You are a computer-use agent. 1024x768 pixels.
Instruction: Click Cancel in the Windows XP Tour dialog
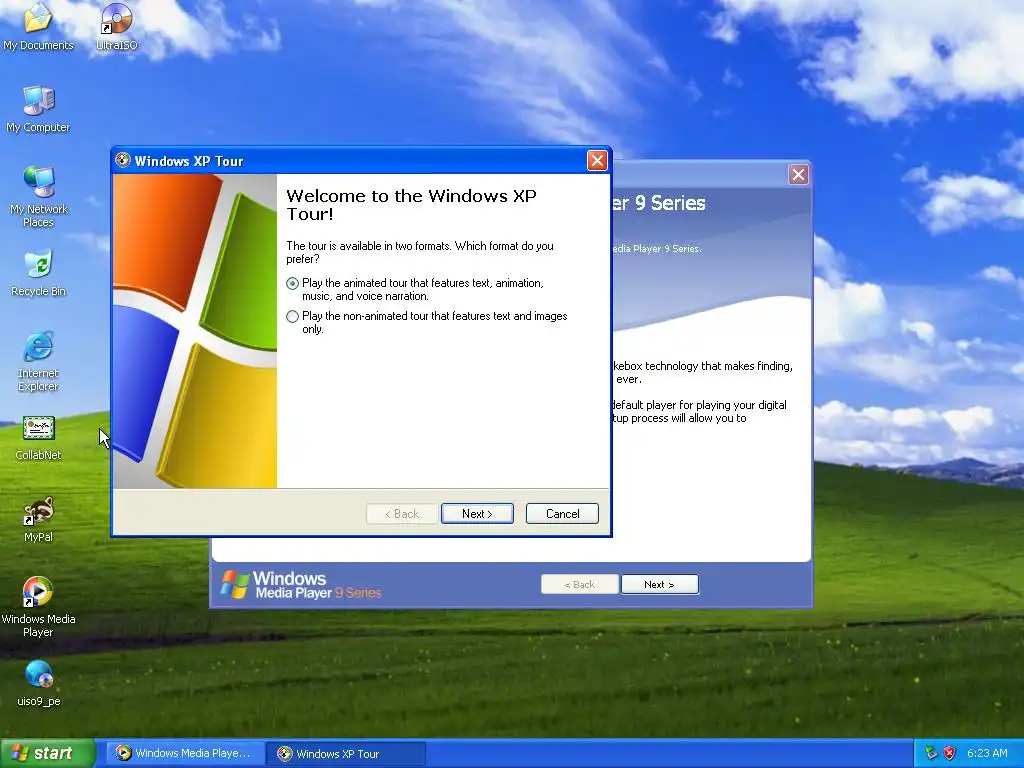[x=562, y=514]
